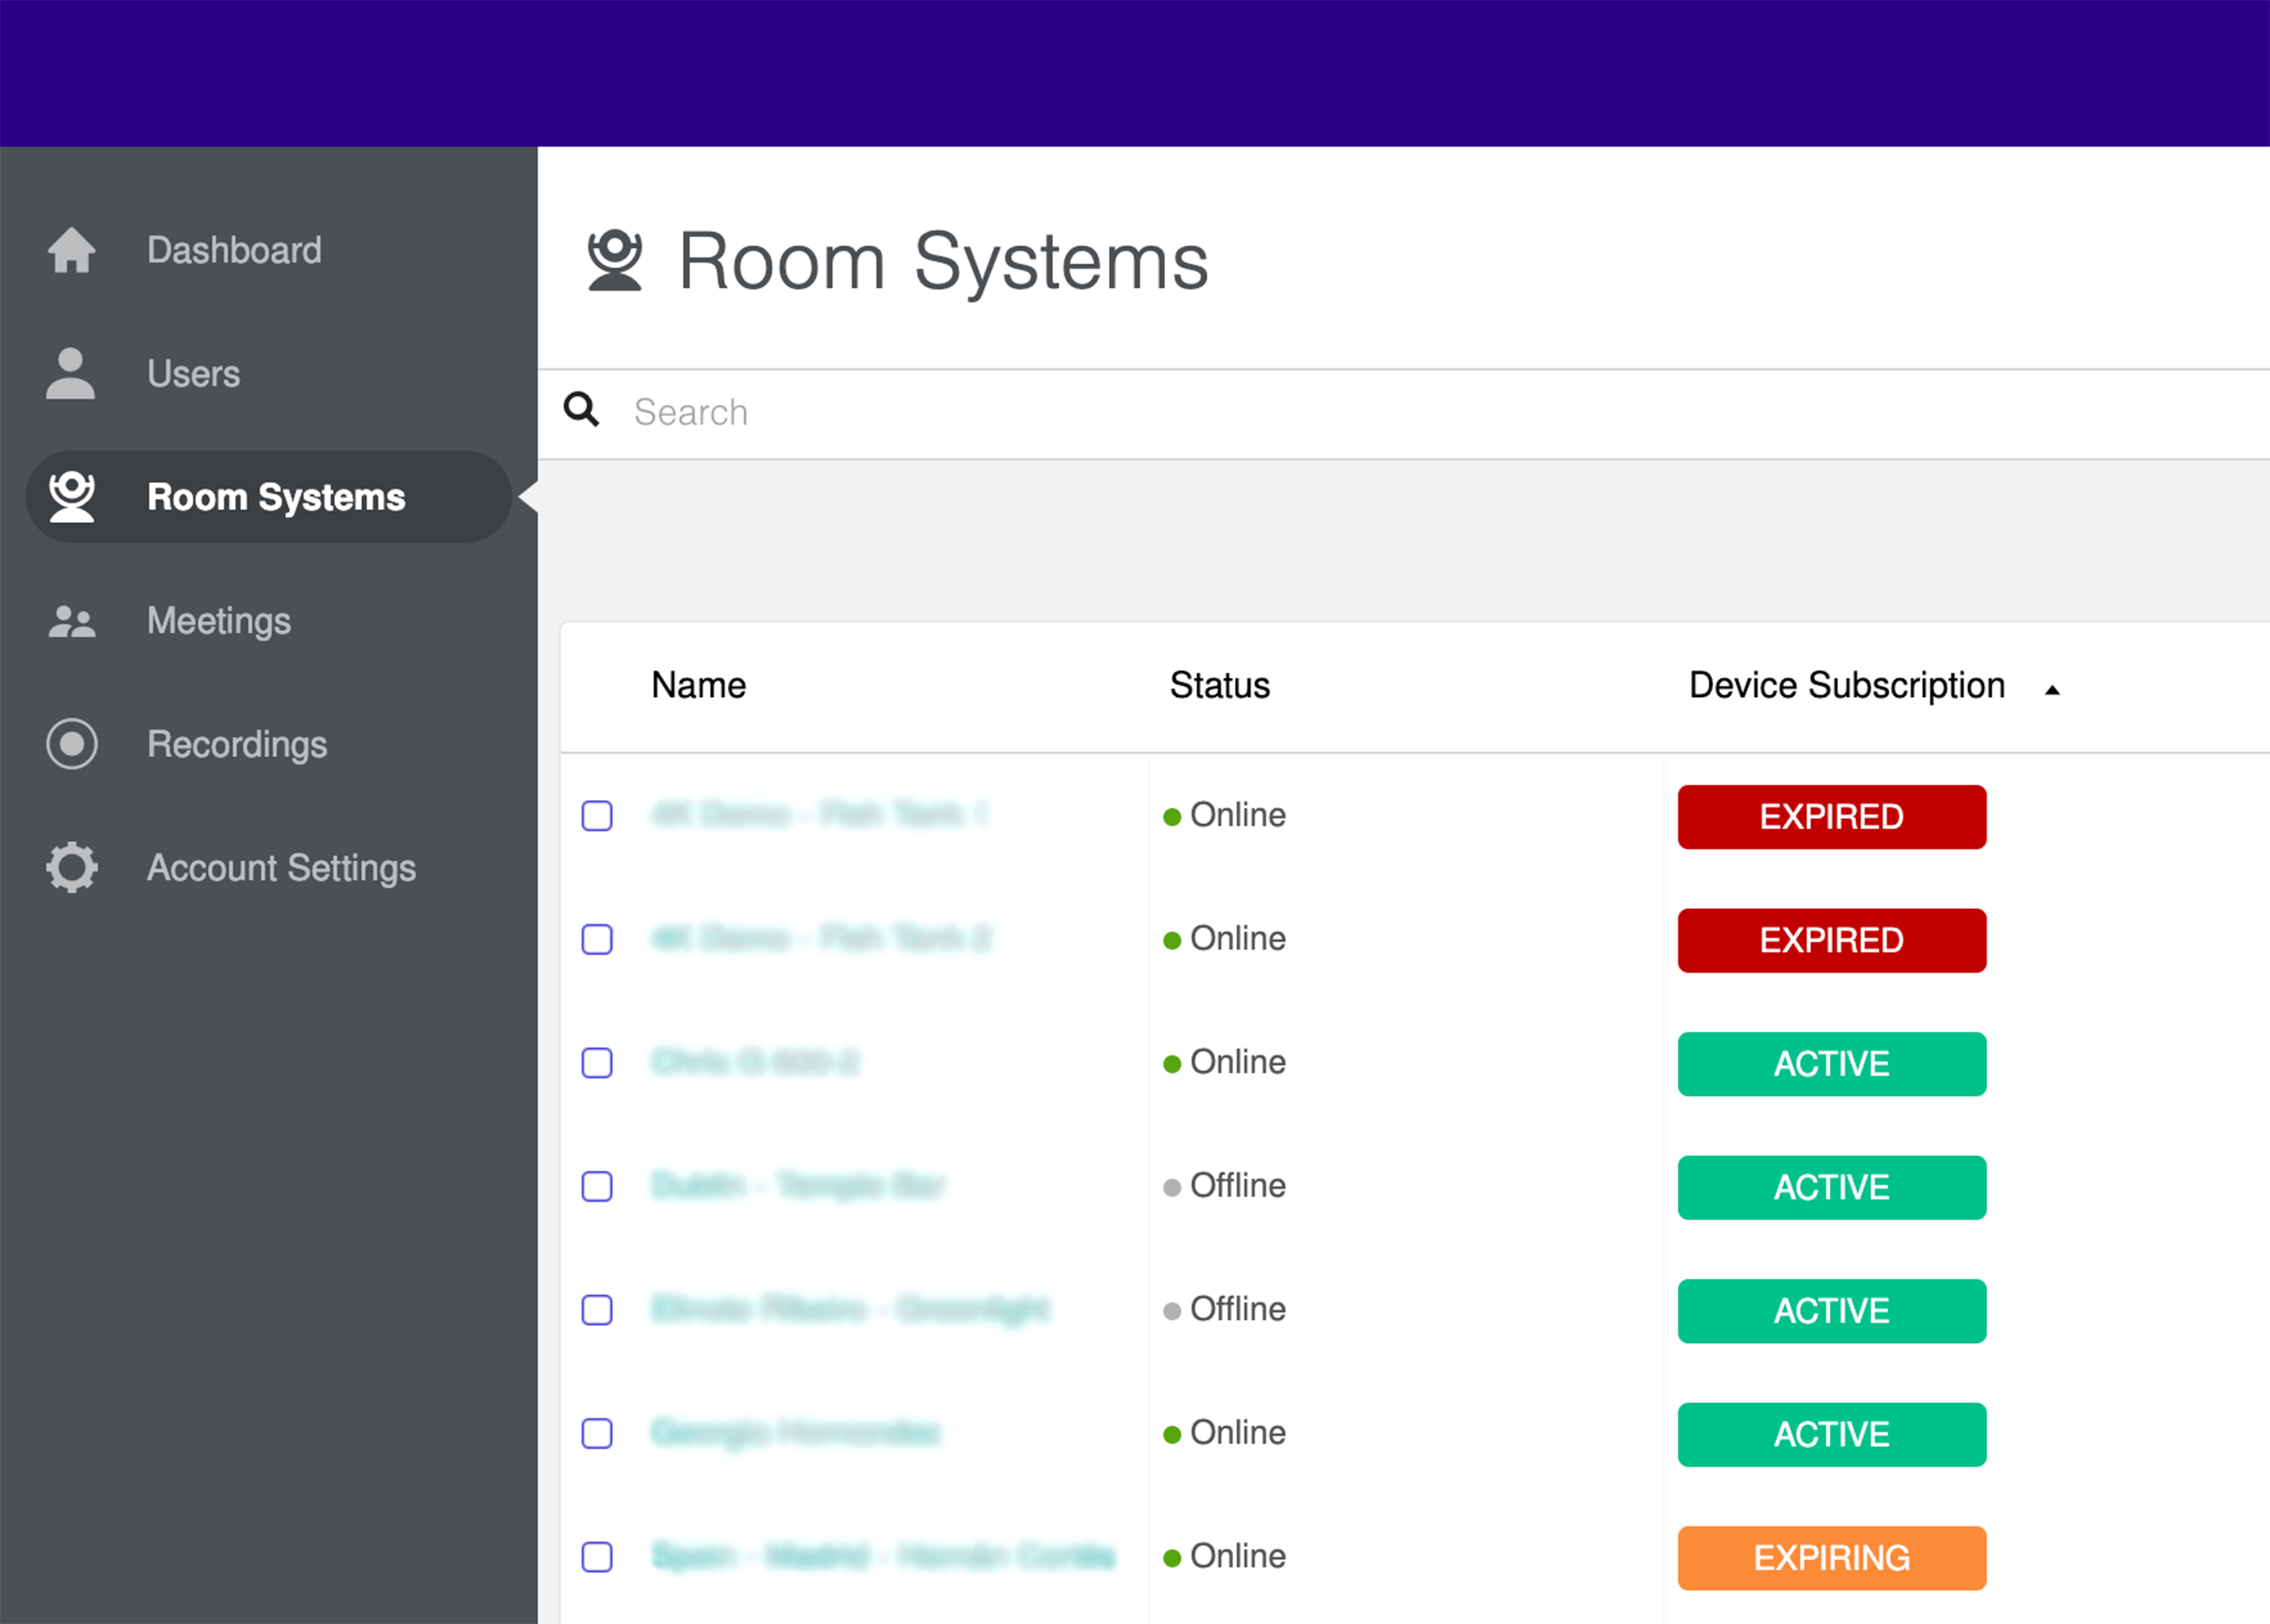Open Meetings via the people icon
Screen dimensions: 2270x1624
point(71,620)
